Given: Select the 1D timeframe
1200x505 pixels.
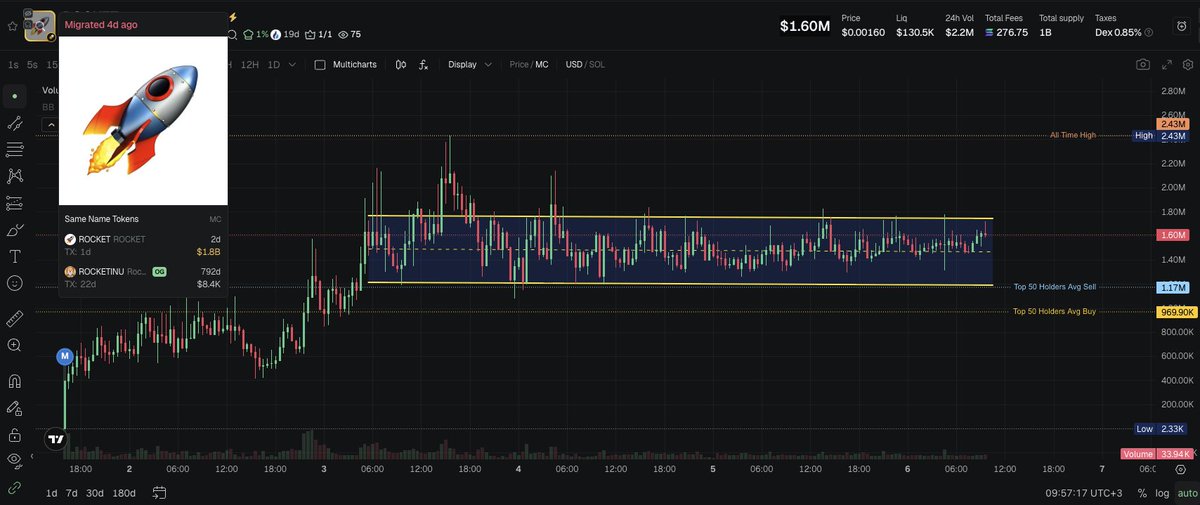Looking at the screenshot, I should point(273,65).
